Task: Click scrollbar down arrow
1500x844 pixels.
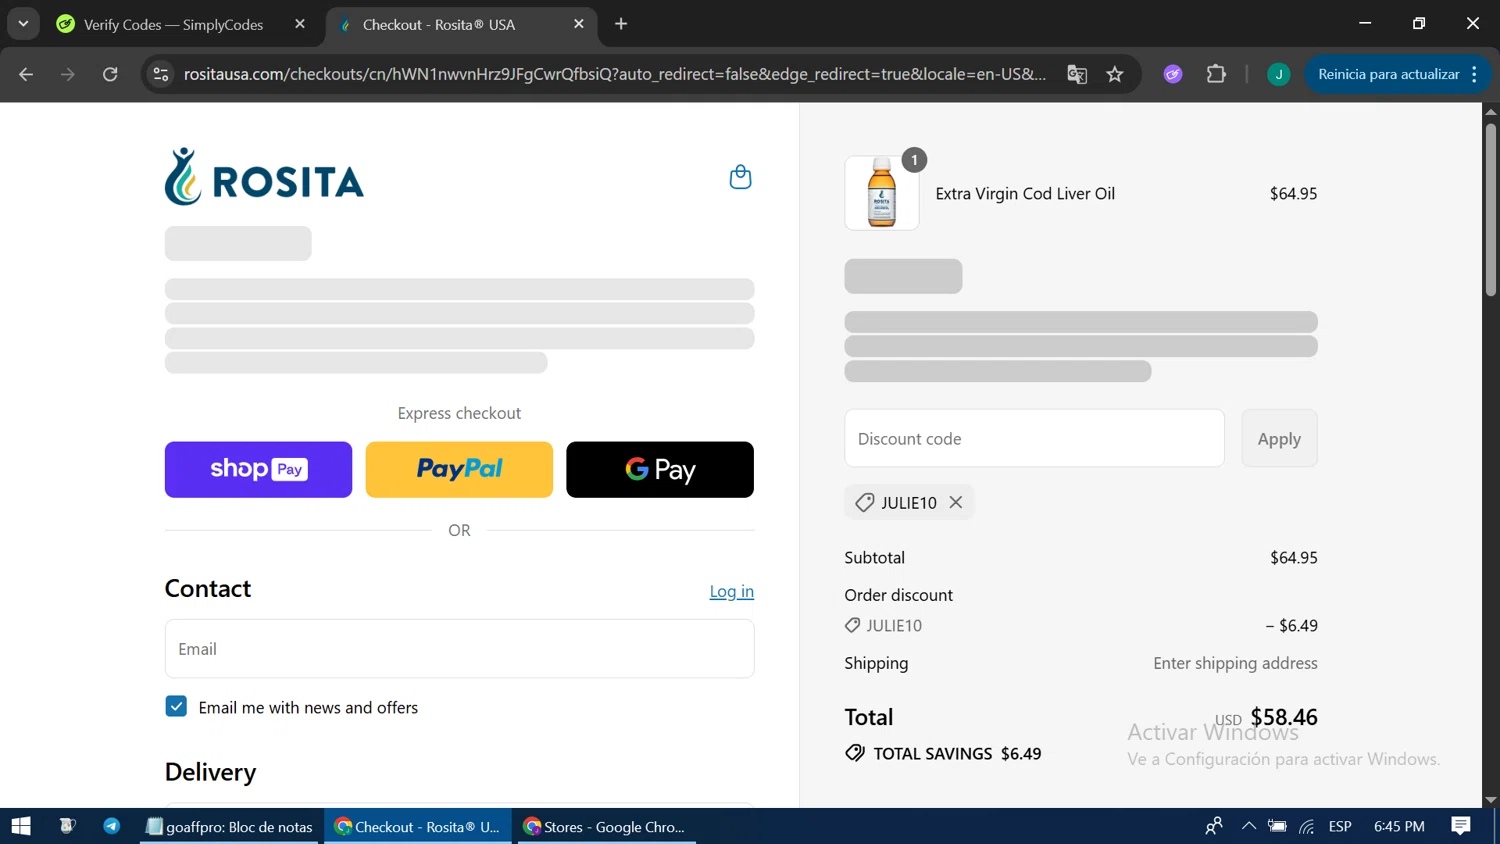Action: coord(1490,799)
